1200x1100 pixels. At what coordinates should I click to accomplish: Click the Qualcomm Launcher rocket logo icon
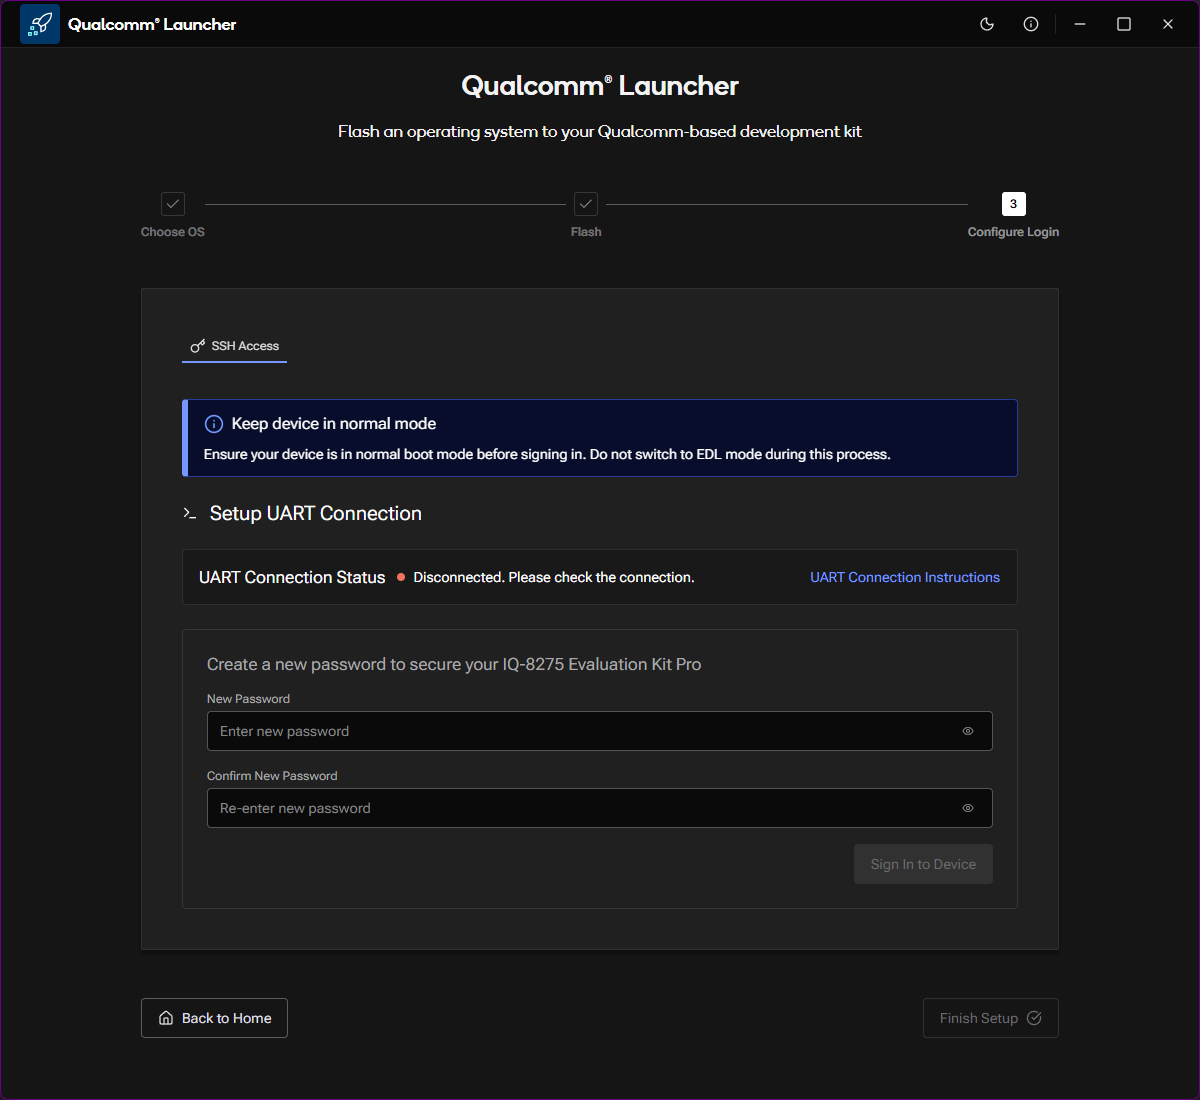(x=40, y=24)
